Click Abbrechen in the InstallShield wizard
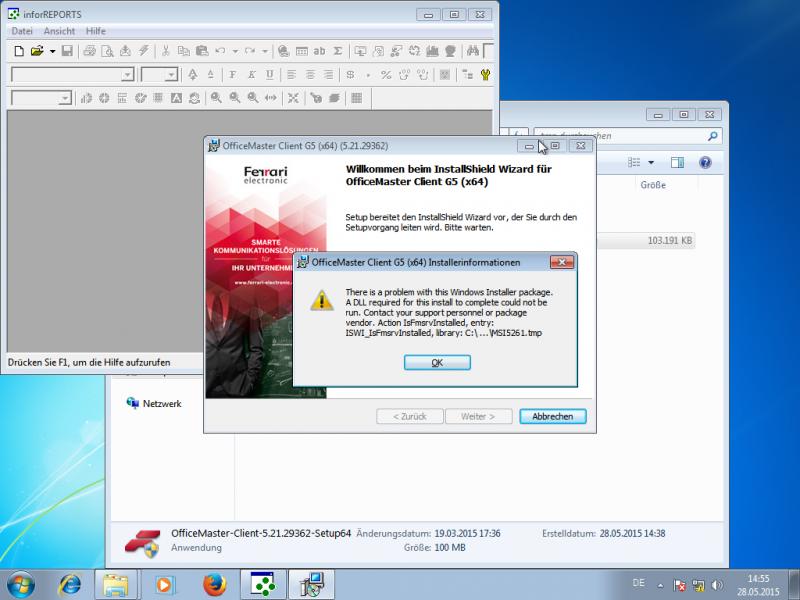Viewport: 800px width, 600px height. [x=553, y=416]
